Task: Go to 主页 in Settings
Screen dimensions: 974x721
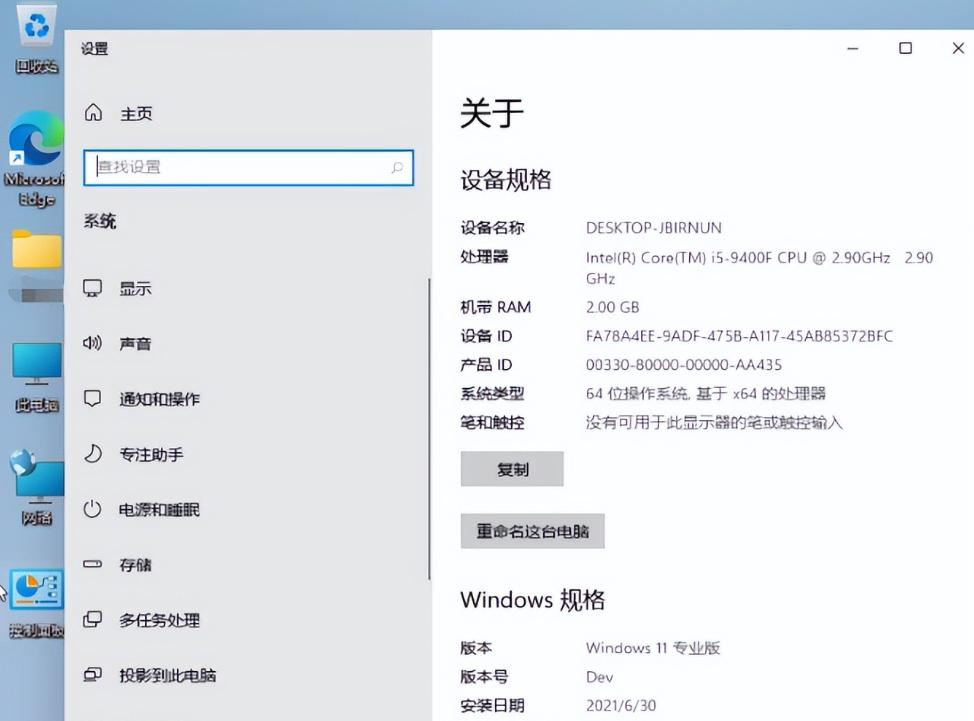Action: pyautogui.click(x=136, y=114)
